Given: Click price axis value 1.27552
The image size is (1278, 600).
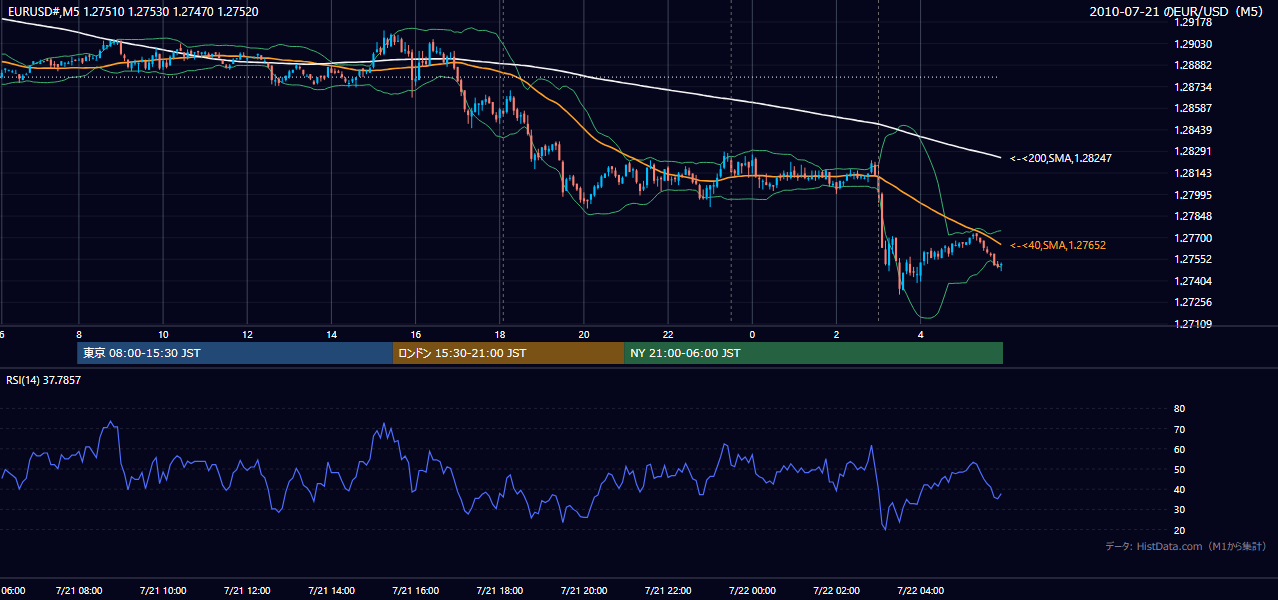Looking at the screenshot, I should (1193, 259).
